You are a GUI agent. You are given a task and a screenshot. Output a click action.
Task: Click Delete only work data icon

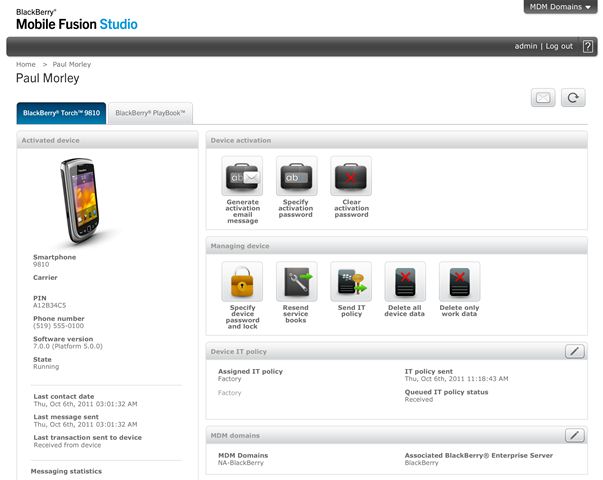(460, 282)
